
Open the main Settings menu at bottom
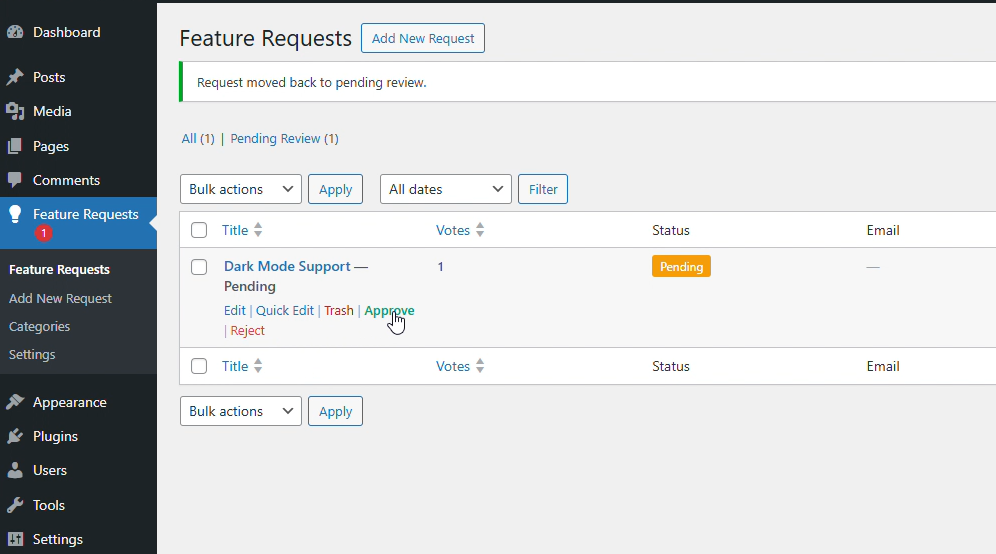[x=58, y=539]
